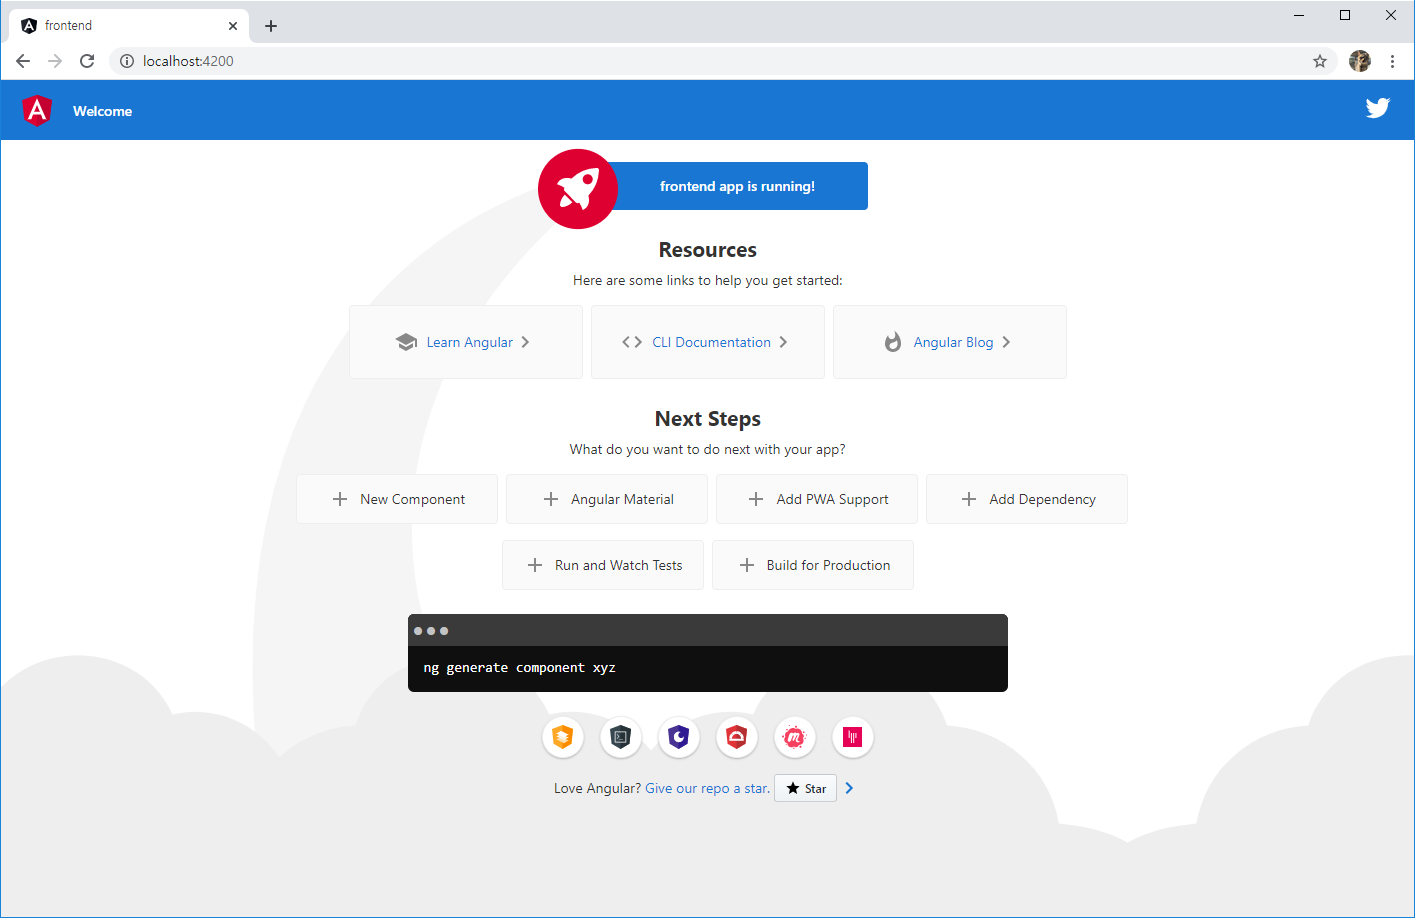Open the dark Angular CLI shield icon

click(x=621, y=738)
